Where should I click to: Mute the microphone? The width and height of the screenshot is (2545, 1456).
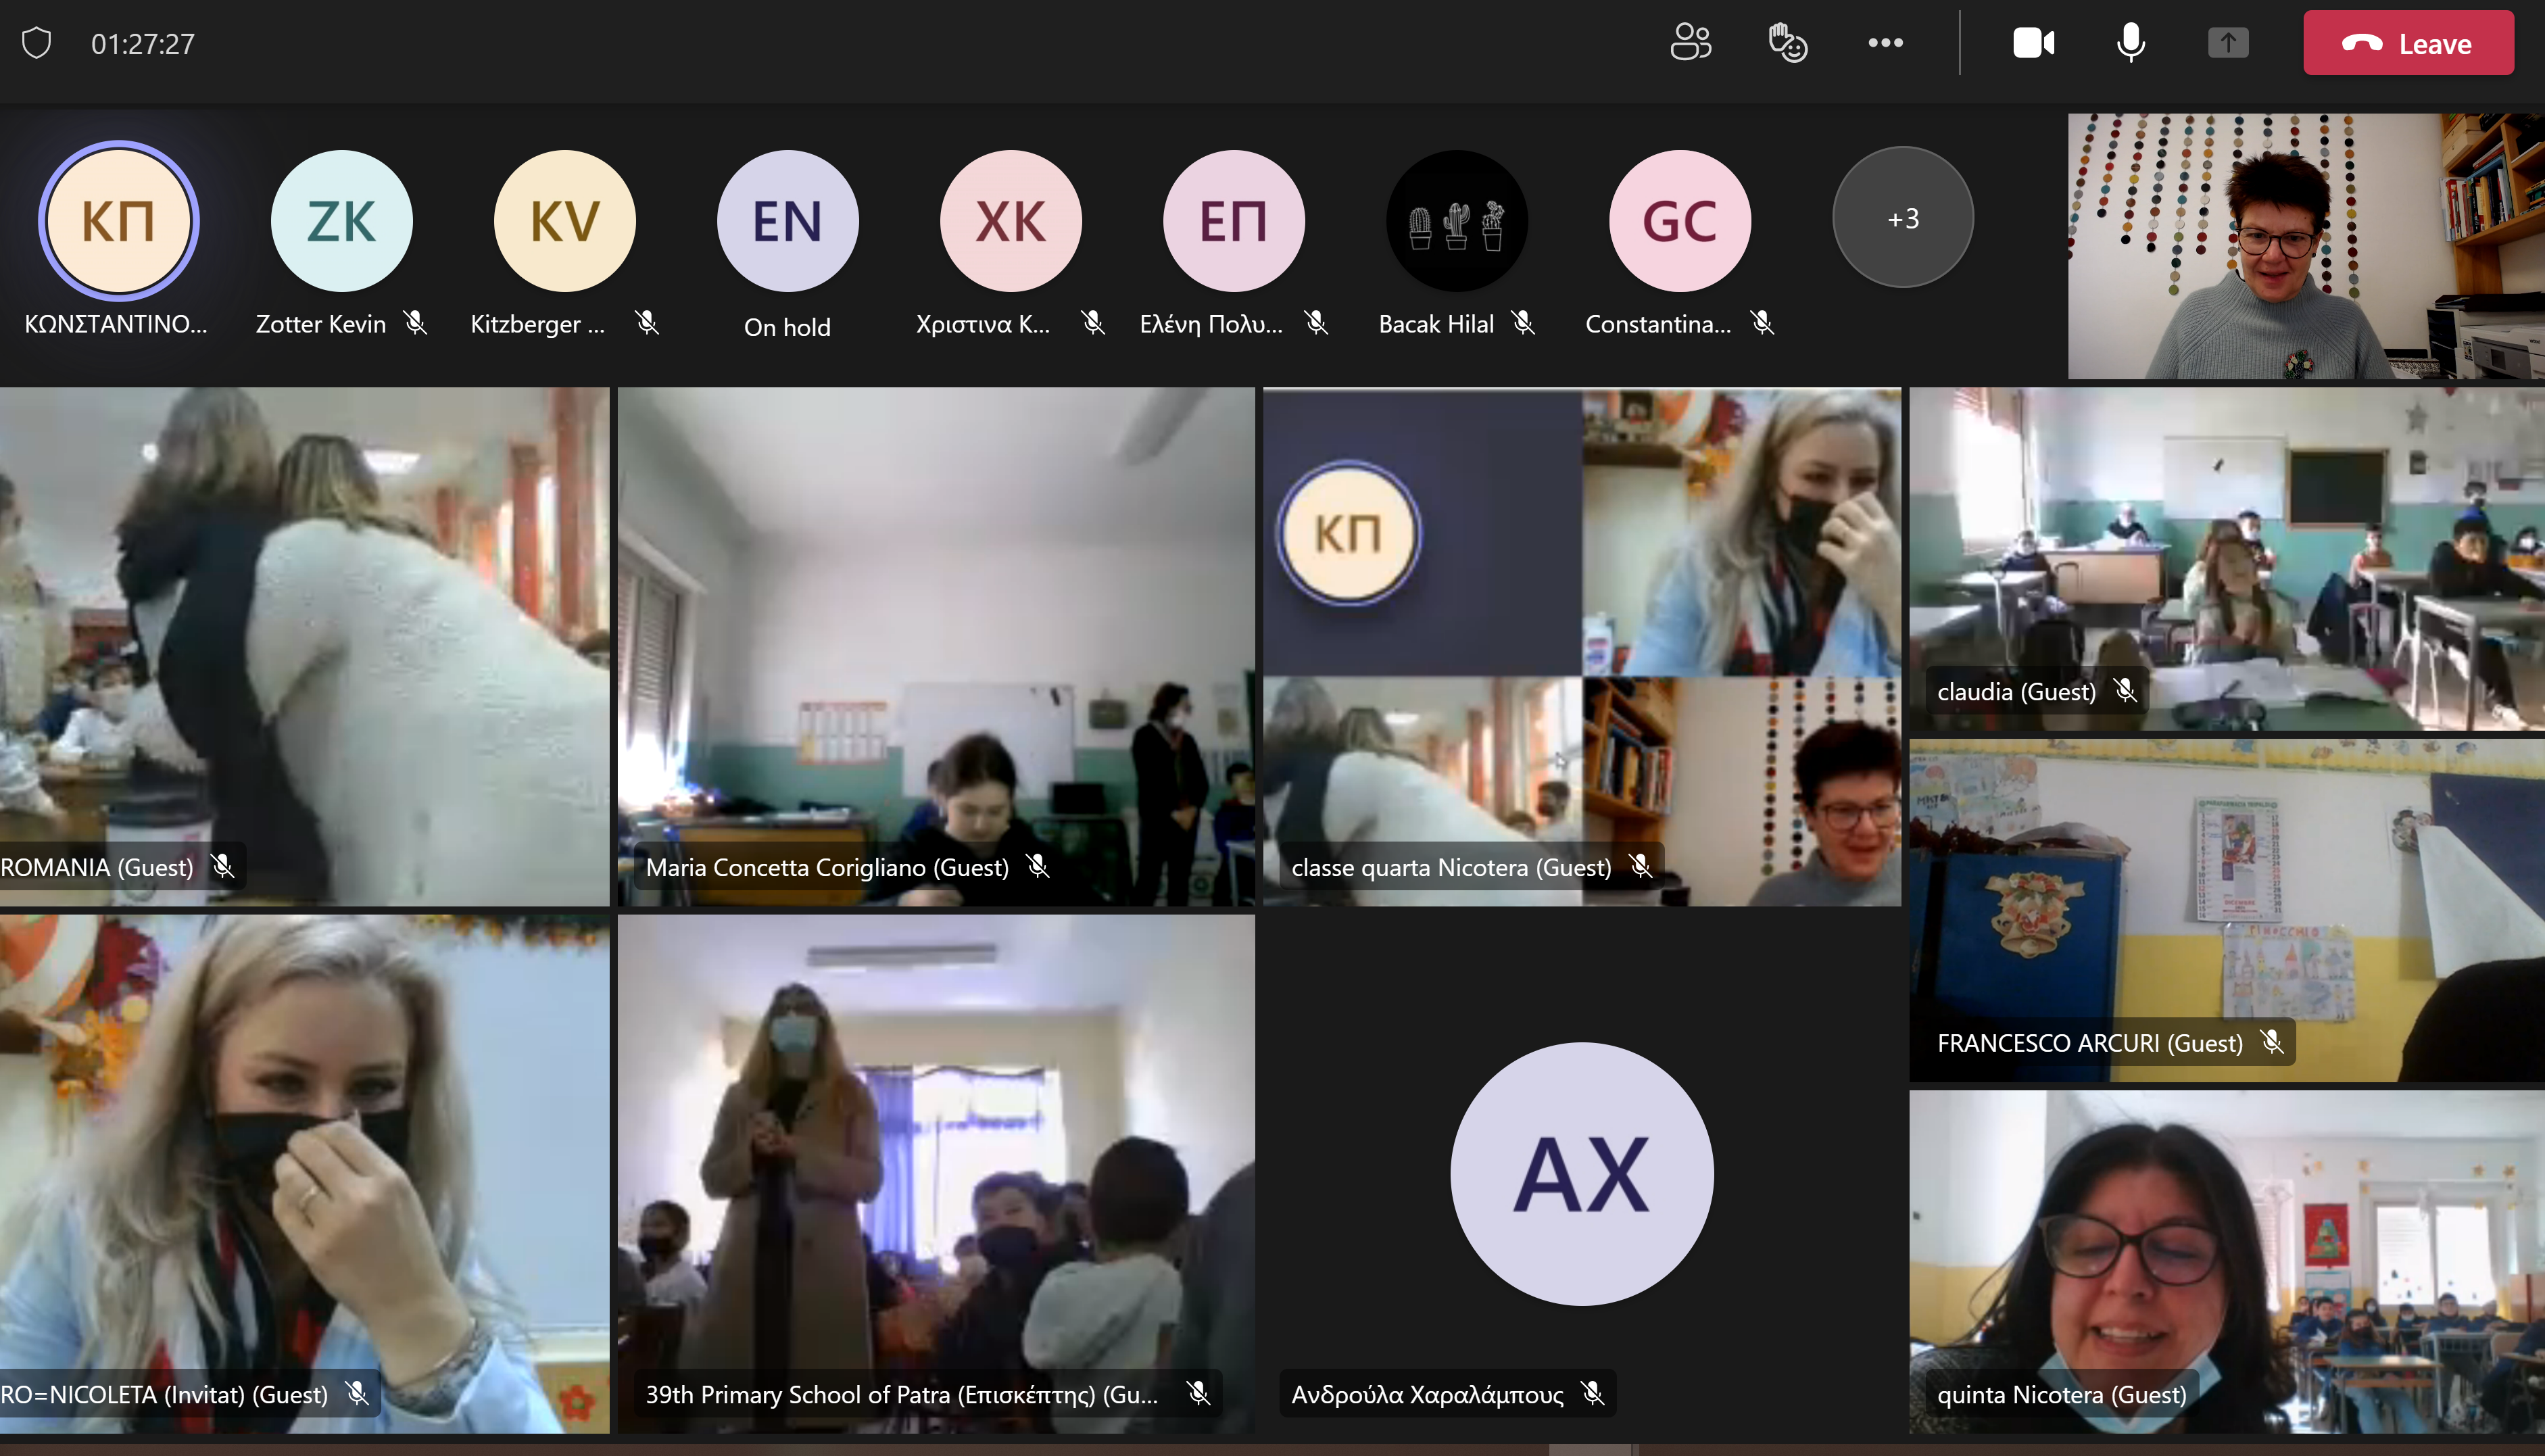click(2130, 43)
